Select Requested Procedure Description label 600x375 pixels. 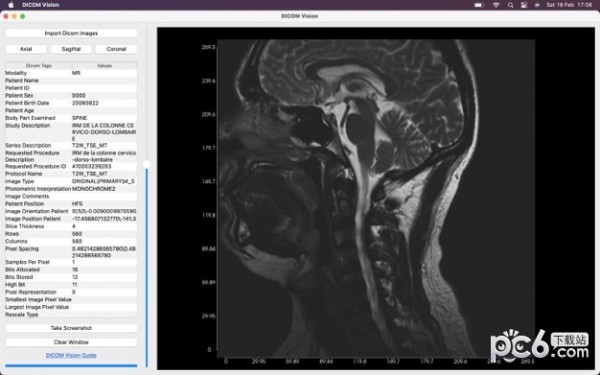tap(32, 156)
